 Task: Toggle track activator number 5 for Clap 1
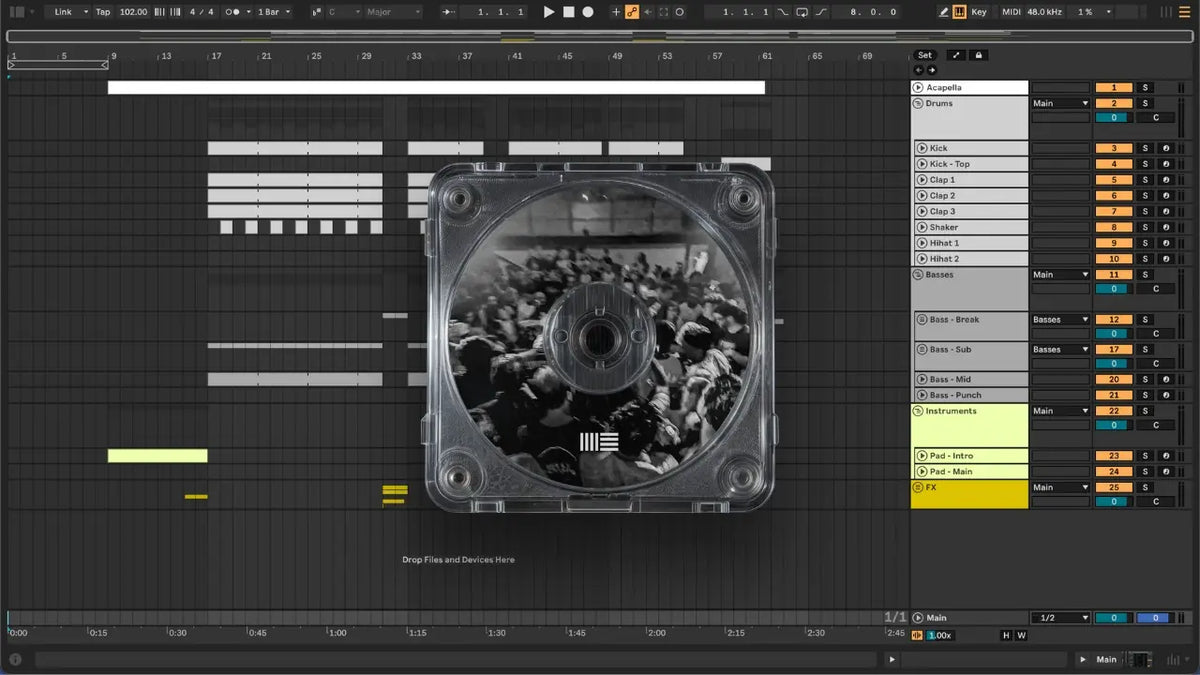(x=1114, y=180)
